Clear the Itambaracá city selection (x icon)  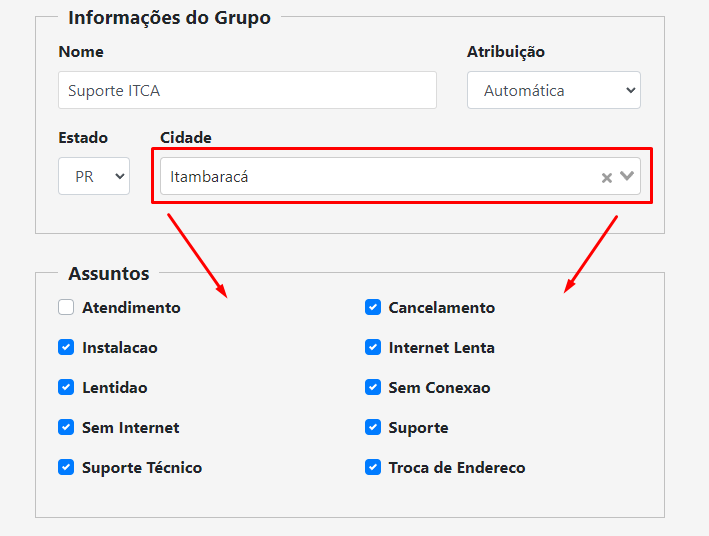[x=606, y=178]
